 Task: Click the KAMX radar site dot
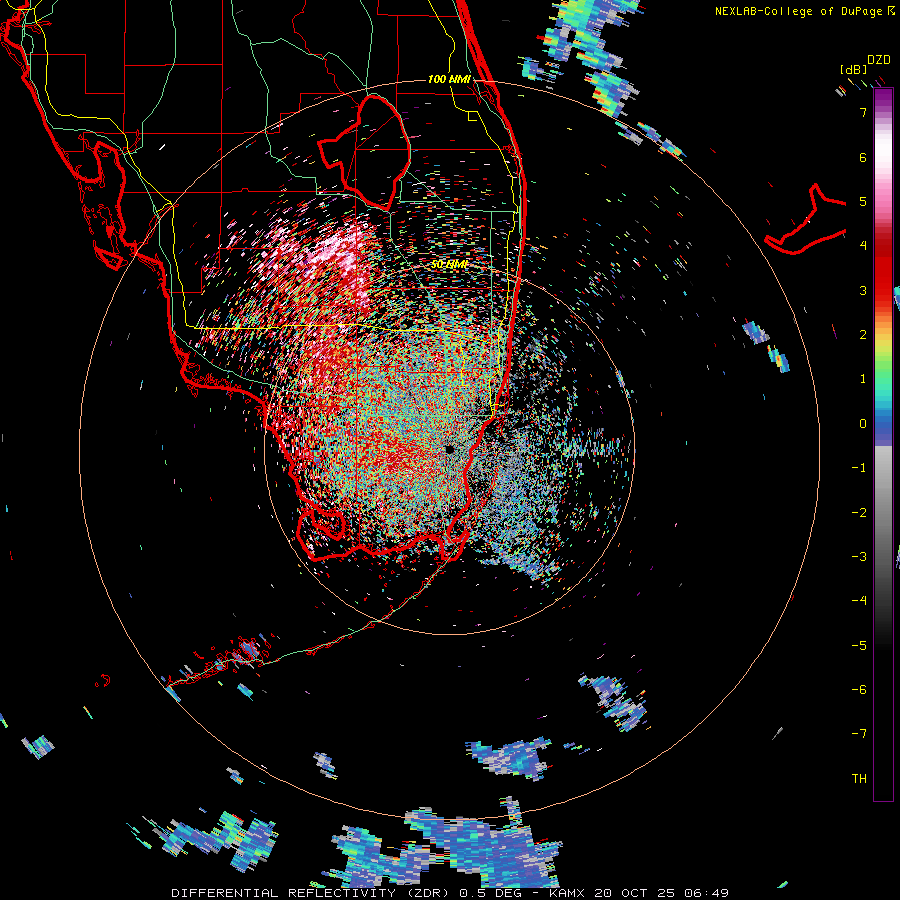pyautogui.click(x=449, y=449)
